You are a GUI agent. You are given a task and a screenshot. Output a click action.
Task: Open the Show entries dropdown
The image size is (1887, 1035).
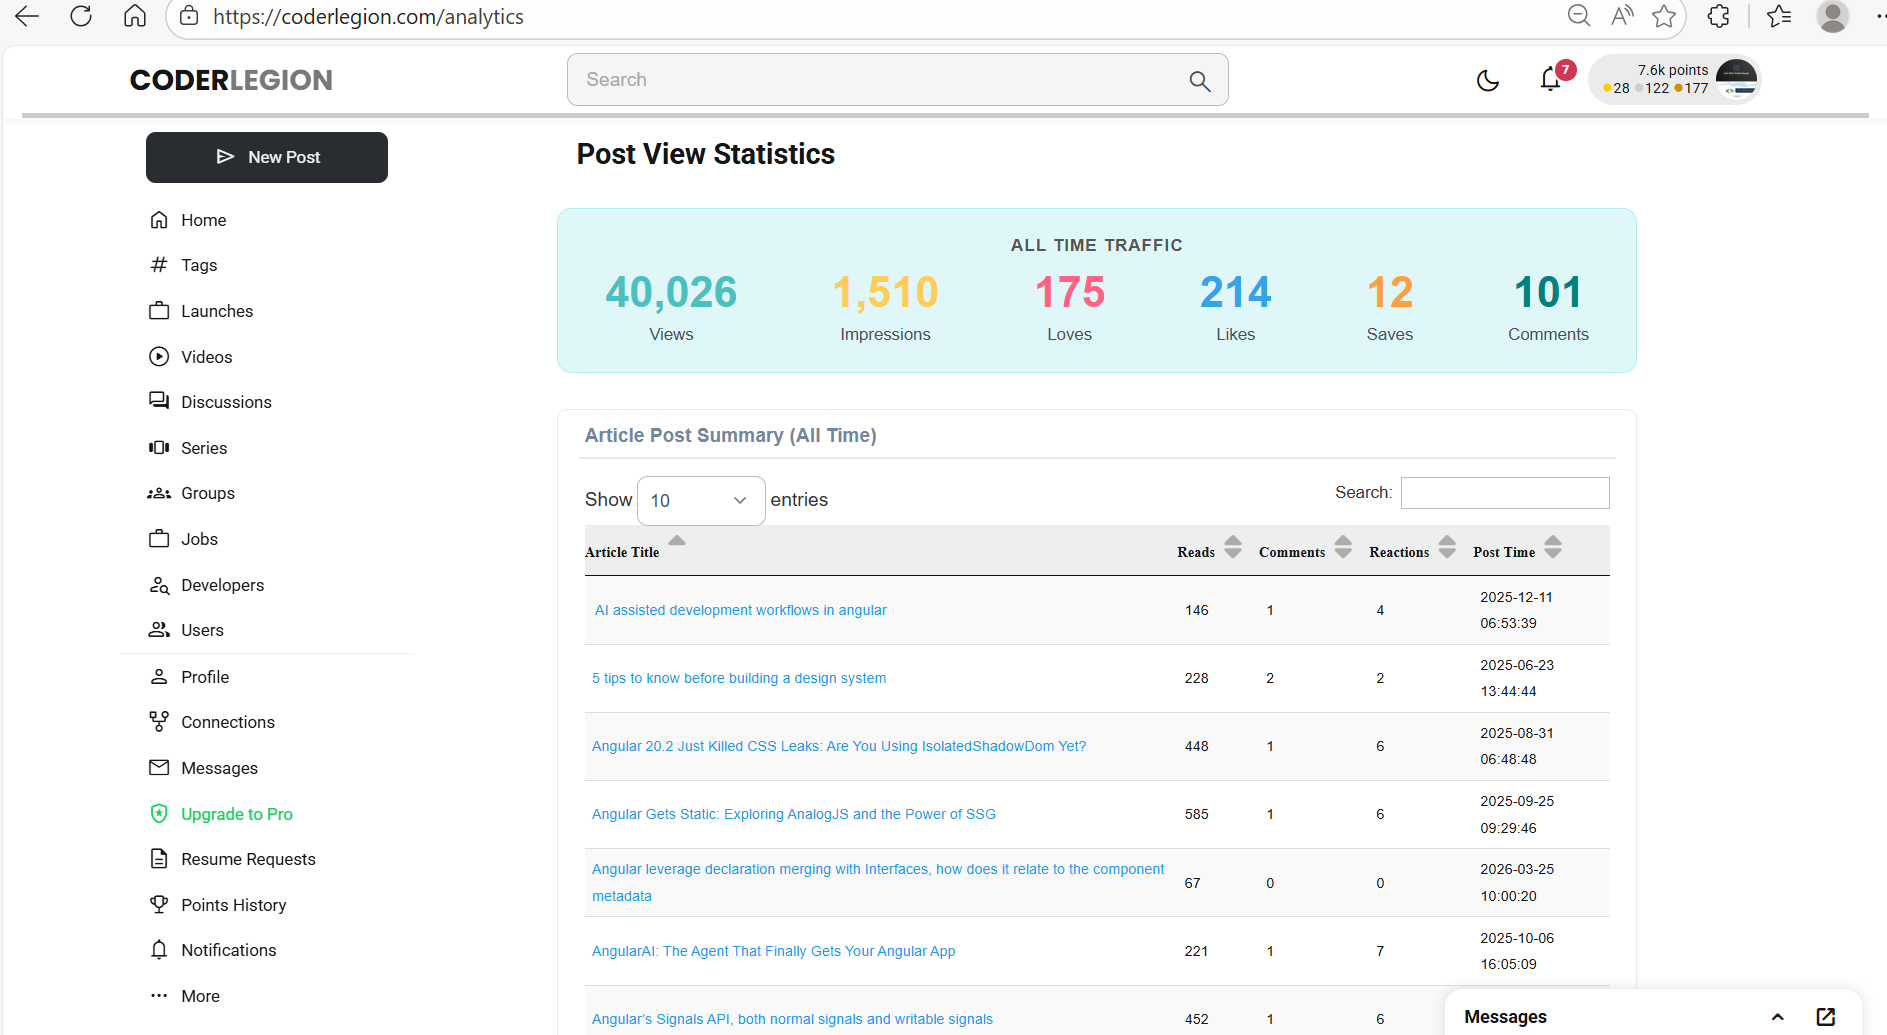pyautogui.click(x=701, y=501)
